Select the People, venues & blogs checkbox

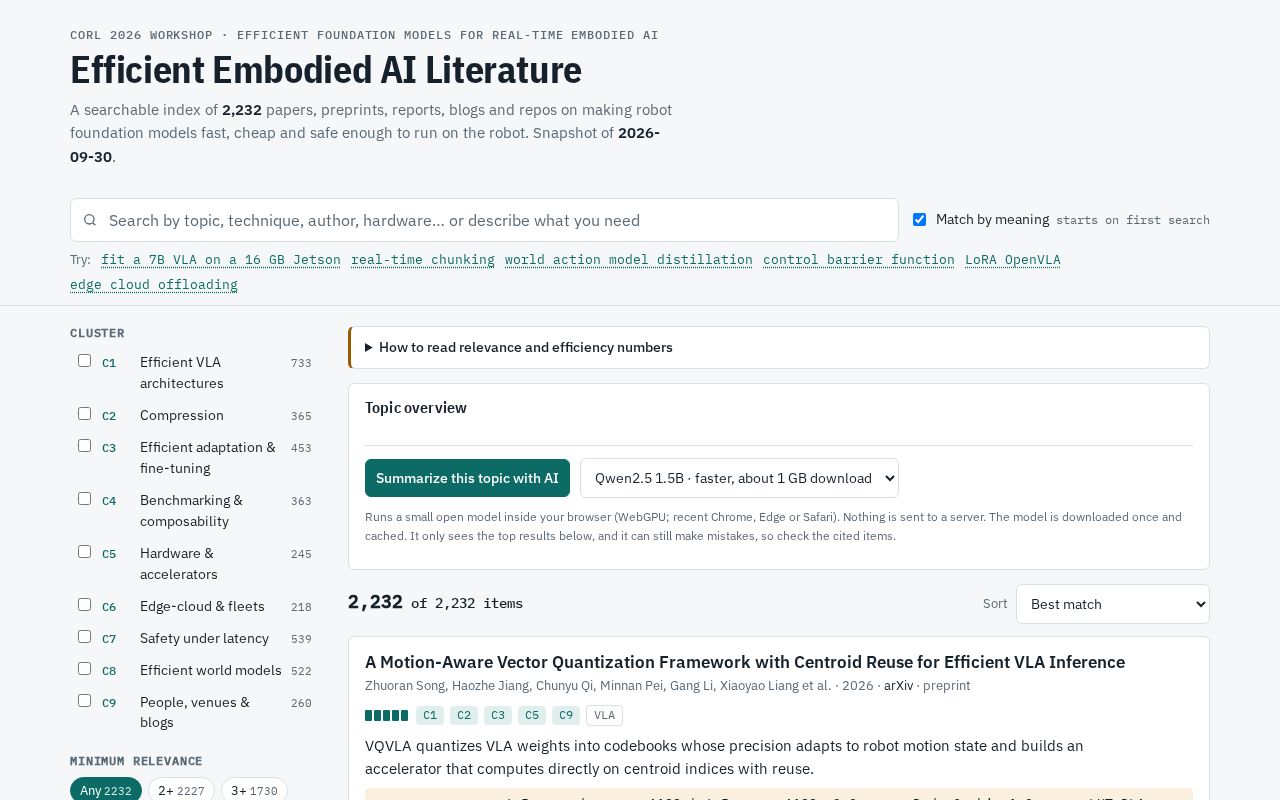coord(85,701)
